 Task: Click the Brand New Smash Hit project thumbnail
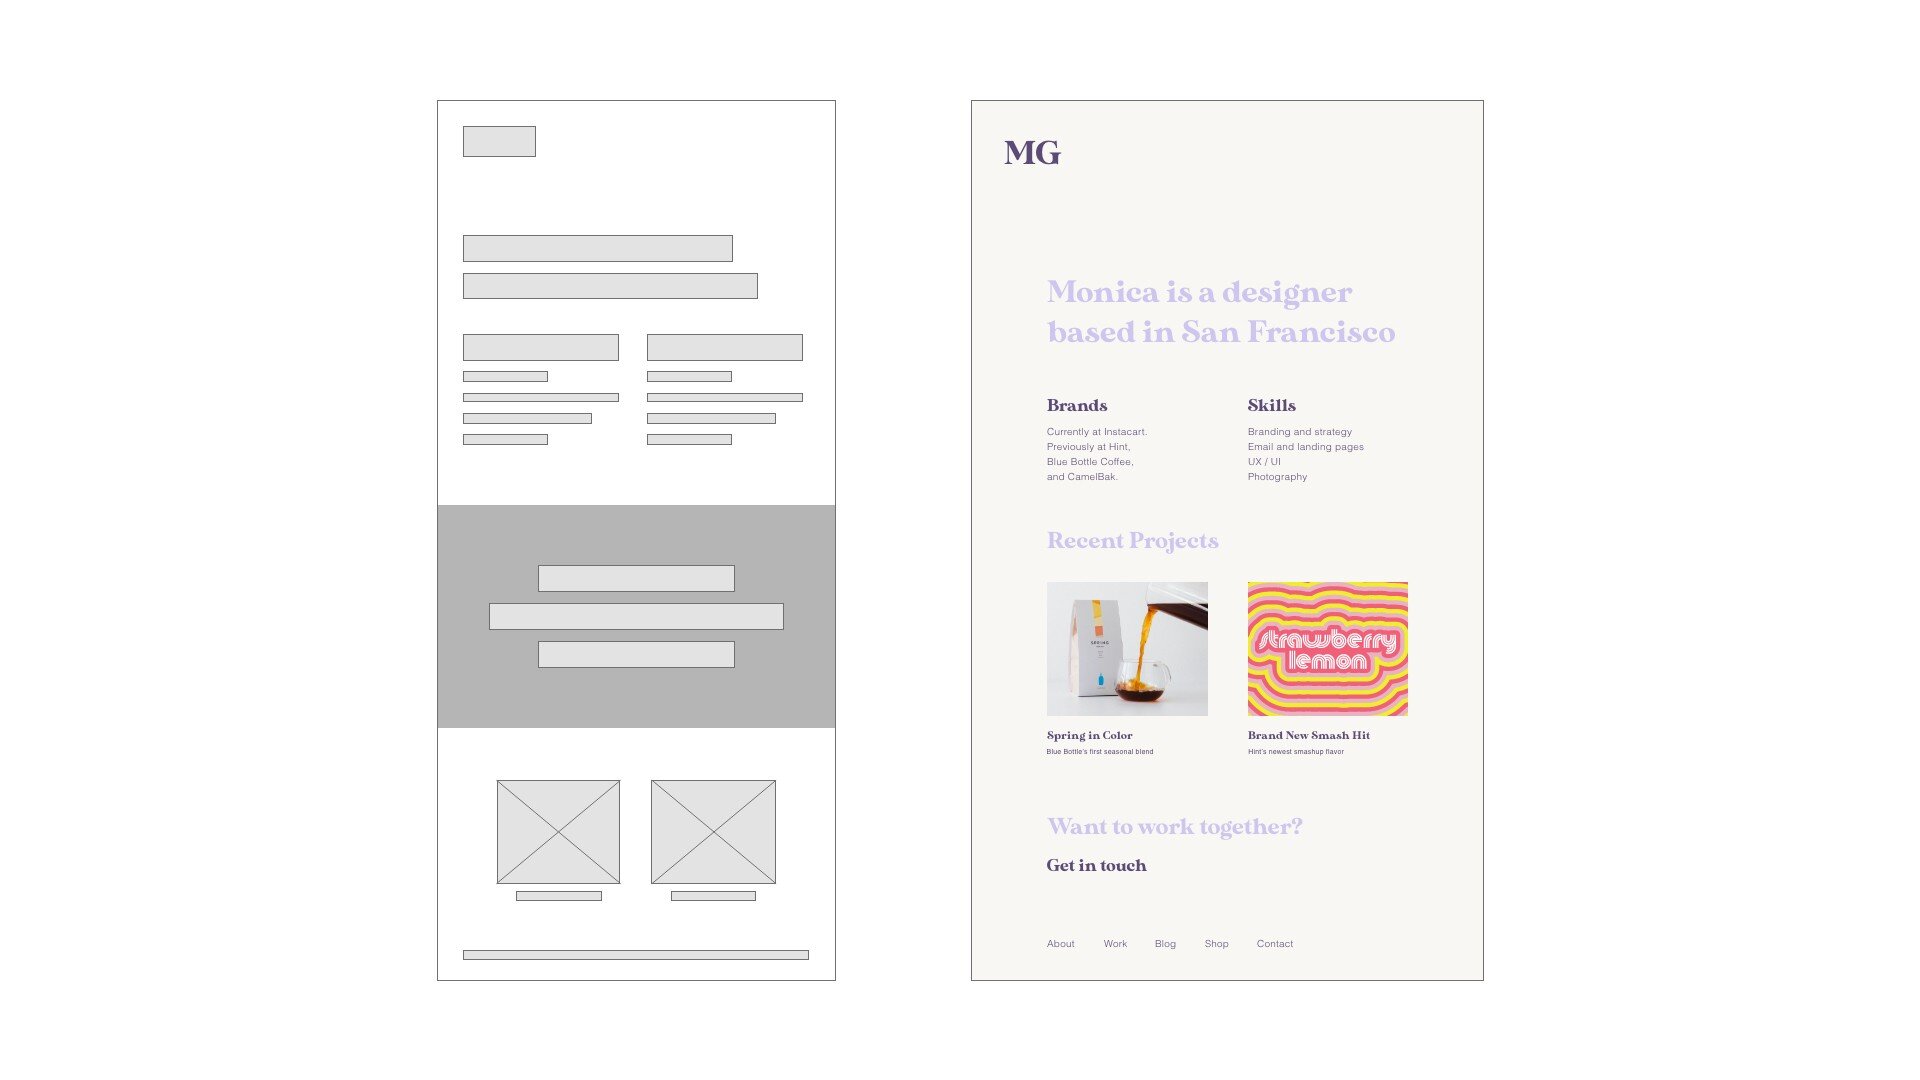coord(1328,647)
